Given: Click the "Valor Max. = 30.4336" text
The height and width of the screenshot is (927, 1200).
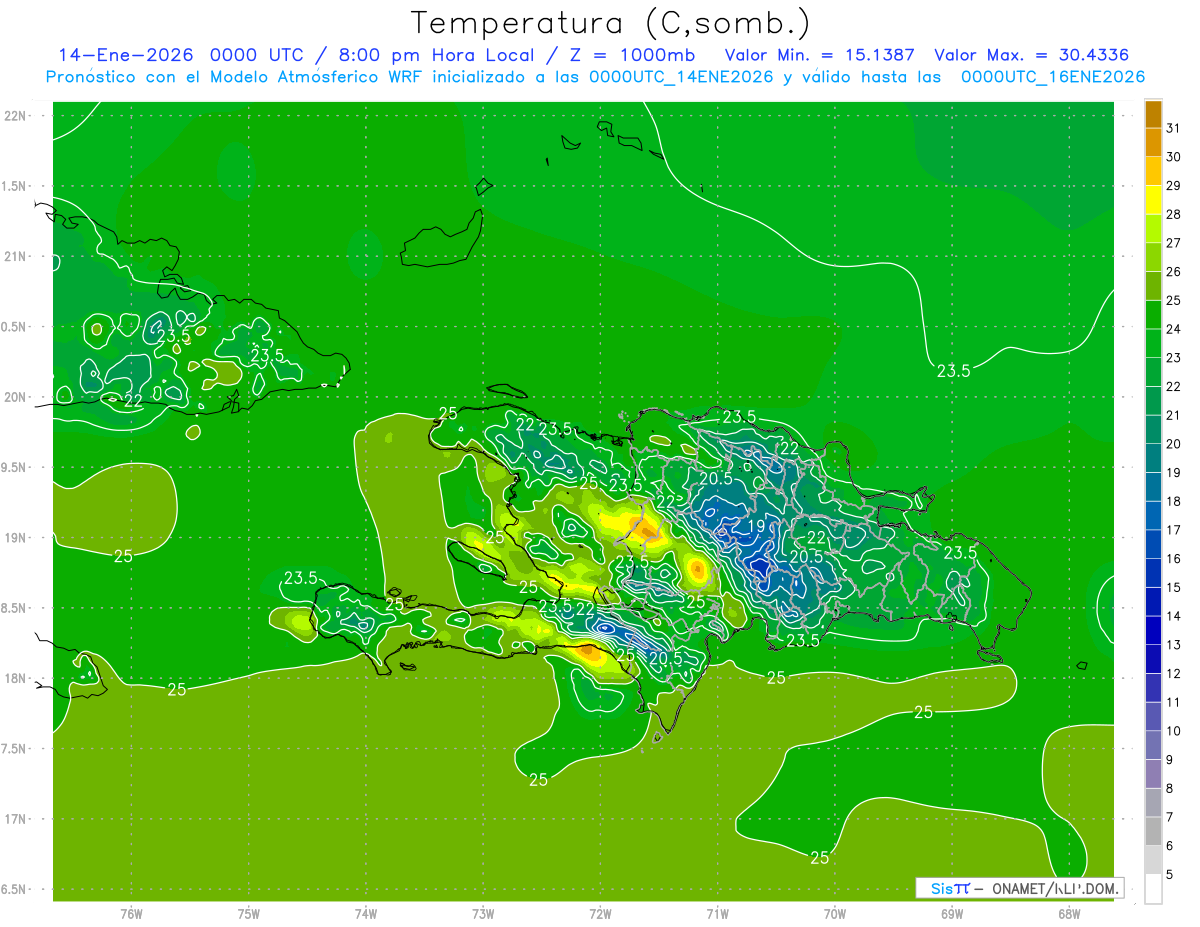Looking at the screenshot, I should [1031, 55].
